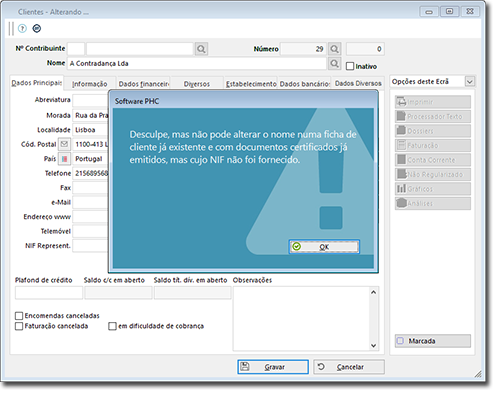Open the Gráficos chart option

[x=433, y=189]
